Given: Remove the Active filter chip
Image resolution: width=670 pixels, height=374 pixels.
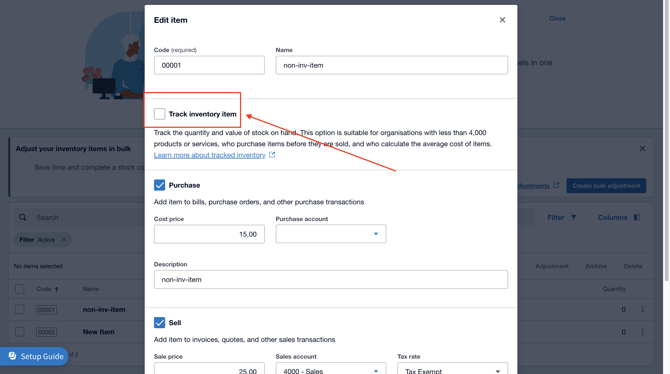Looking at the screenshot, I should click(x=64, y=240).
